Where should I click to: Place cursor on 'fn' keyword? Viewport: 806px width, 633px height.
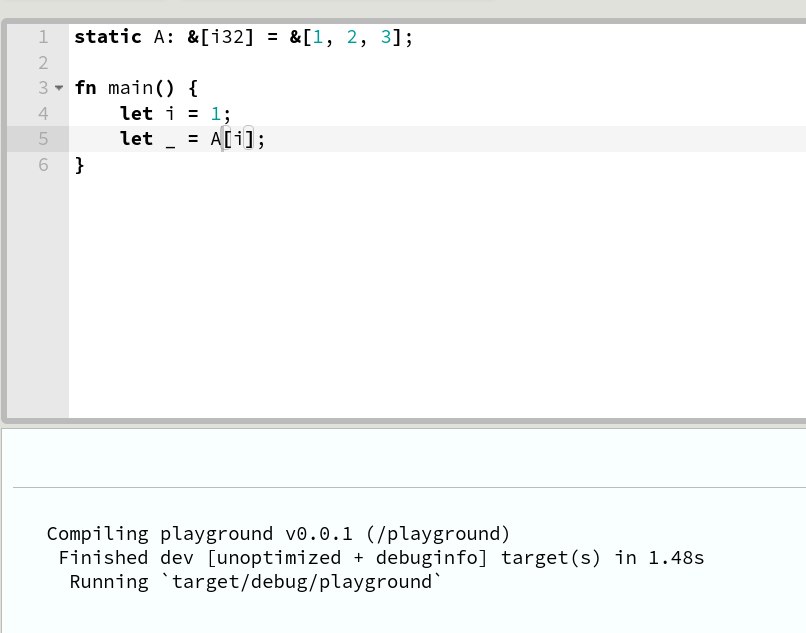point(85,88)
